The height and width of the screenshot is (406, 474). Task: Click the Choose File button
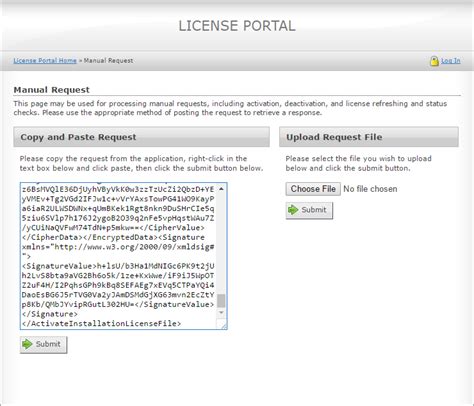(313, 189)
